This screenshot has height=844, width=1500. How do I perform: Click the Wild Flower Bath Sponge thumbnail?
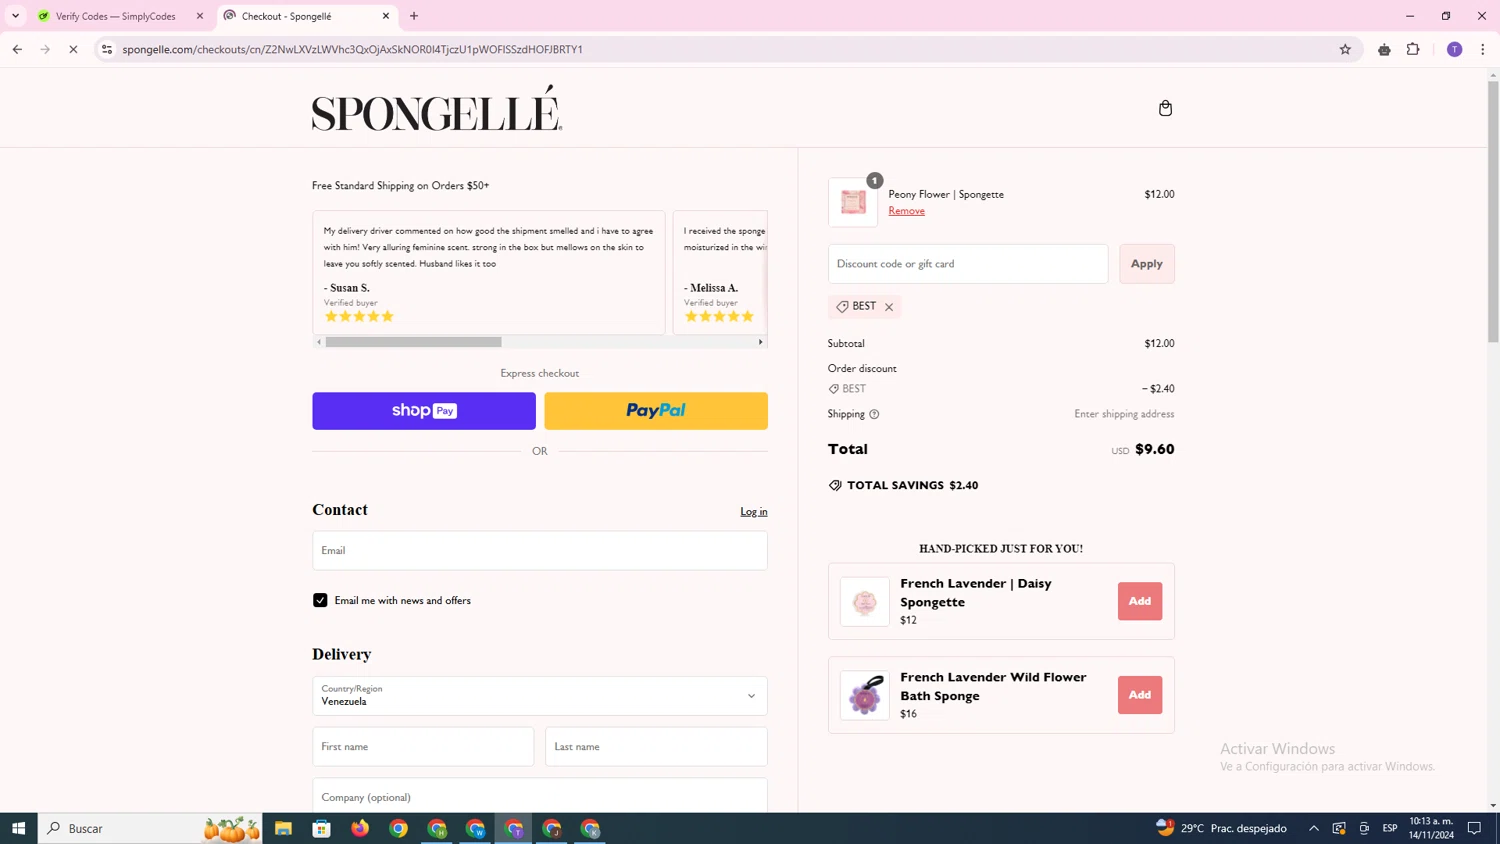click(x=865, y=696)
